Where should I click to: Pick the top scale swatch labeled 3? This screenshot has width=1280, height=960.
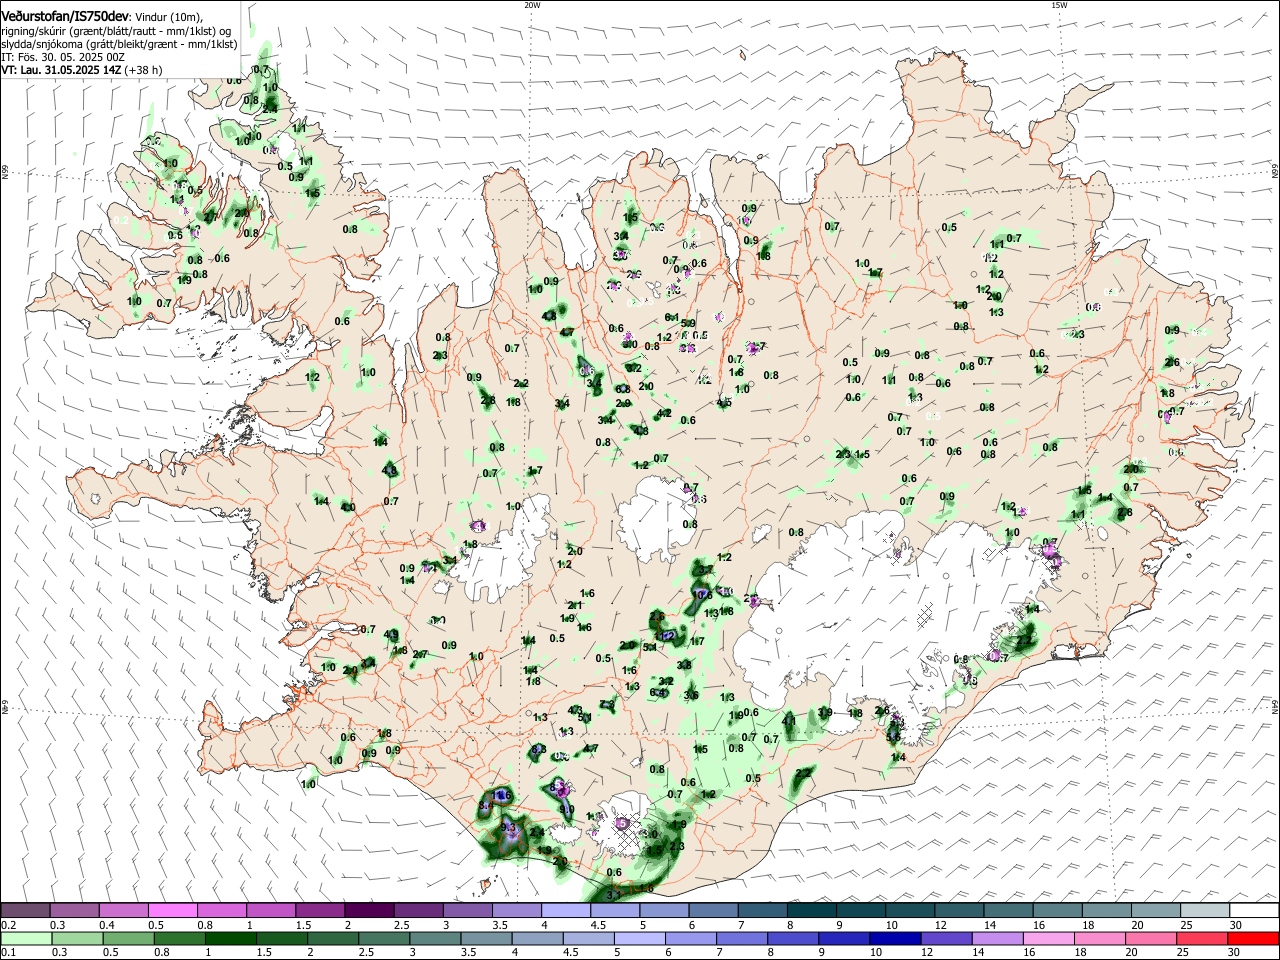(x=467, y=910)
